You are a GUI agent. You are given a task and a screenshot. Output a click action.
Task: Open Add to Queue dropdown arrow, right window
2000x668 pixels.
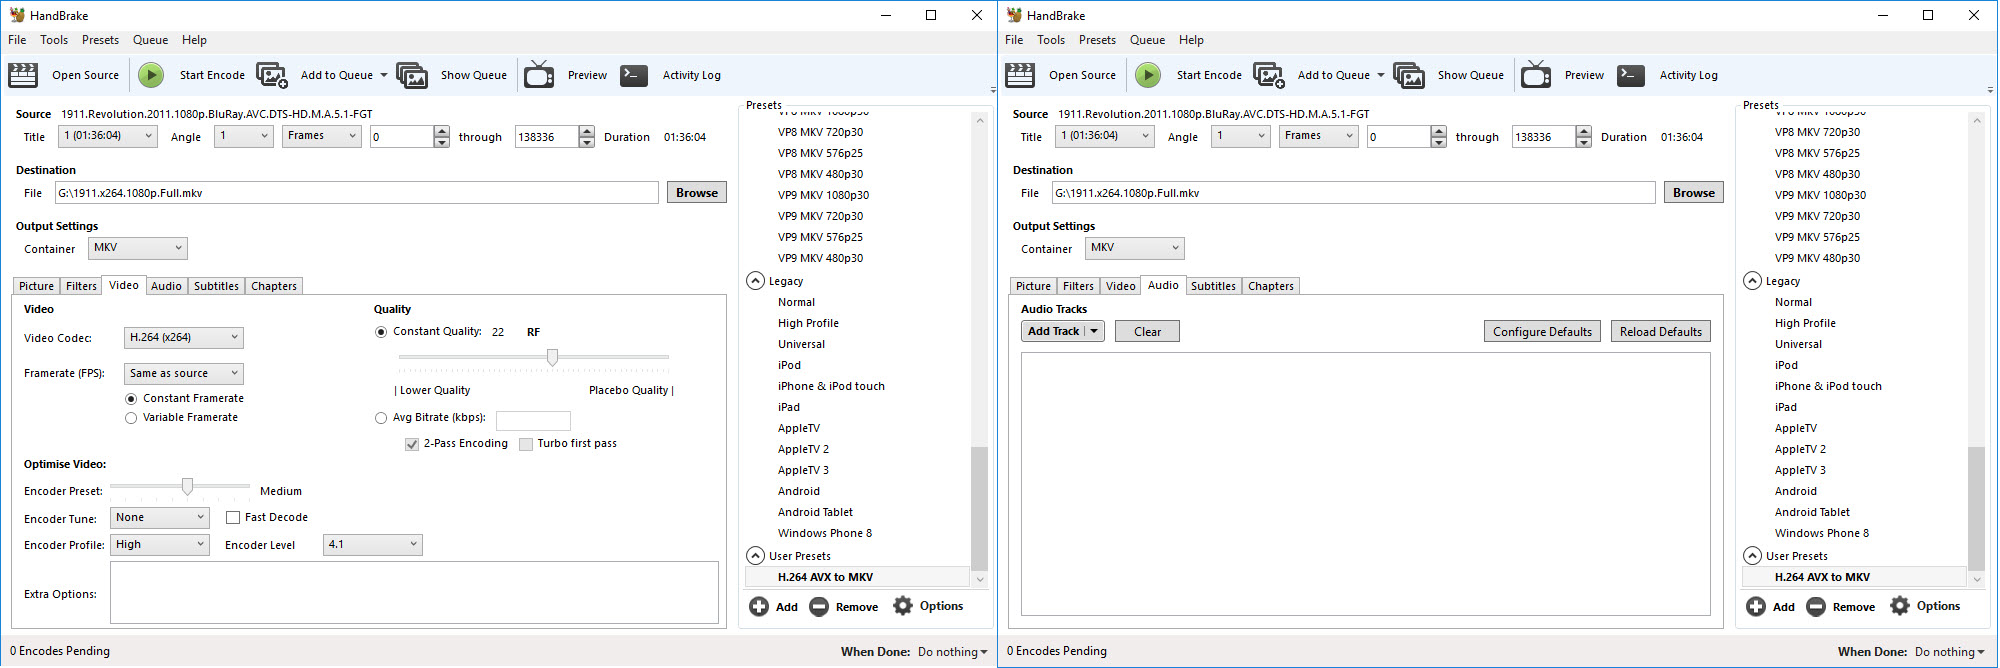pyautogui.click(x=1381, y=75)
